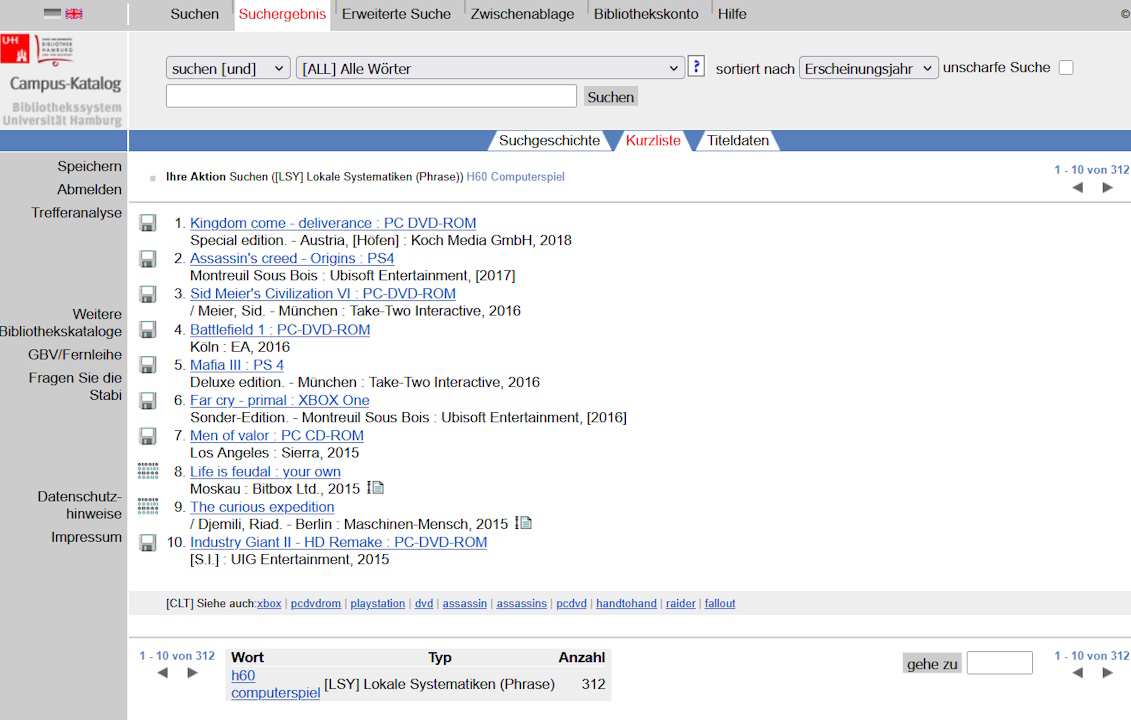Open the 'Far cry - primal : XBOX One' title
The image size is (1131, 720).
tap(279, 400)
